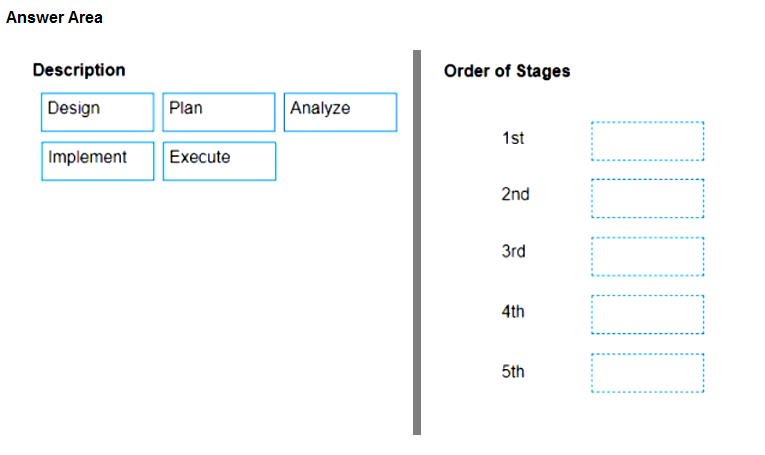This screenshot has height=455, width=765.
Task: Click the 3rd stage label
Action: (x=513, y=251)
